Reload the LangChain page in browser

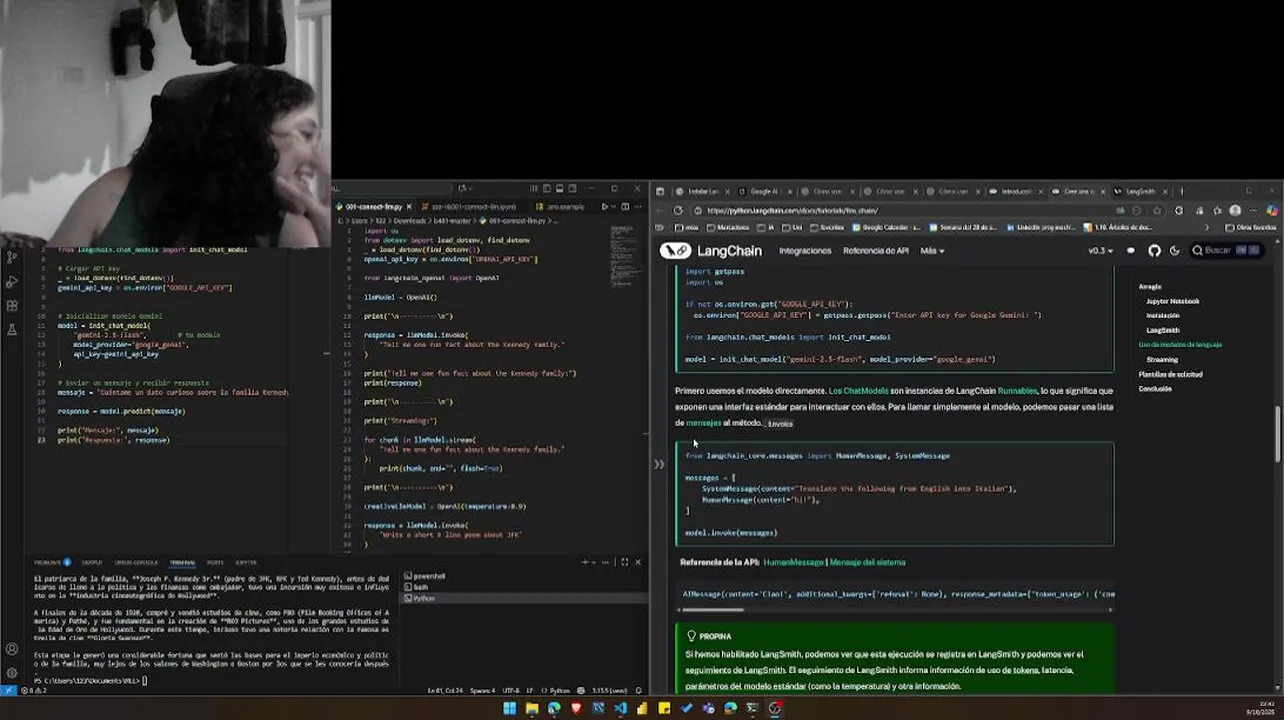tap(678, 210)
